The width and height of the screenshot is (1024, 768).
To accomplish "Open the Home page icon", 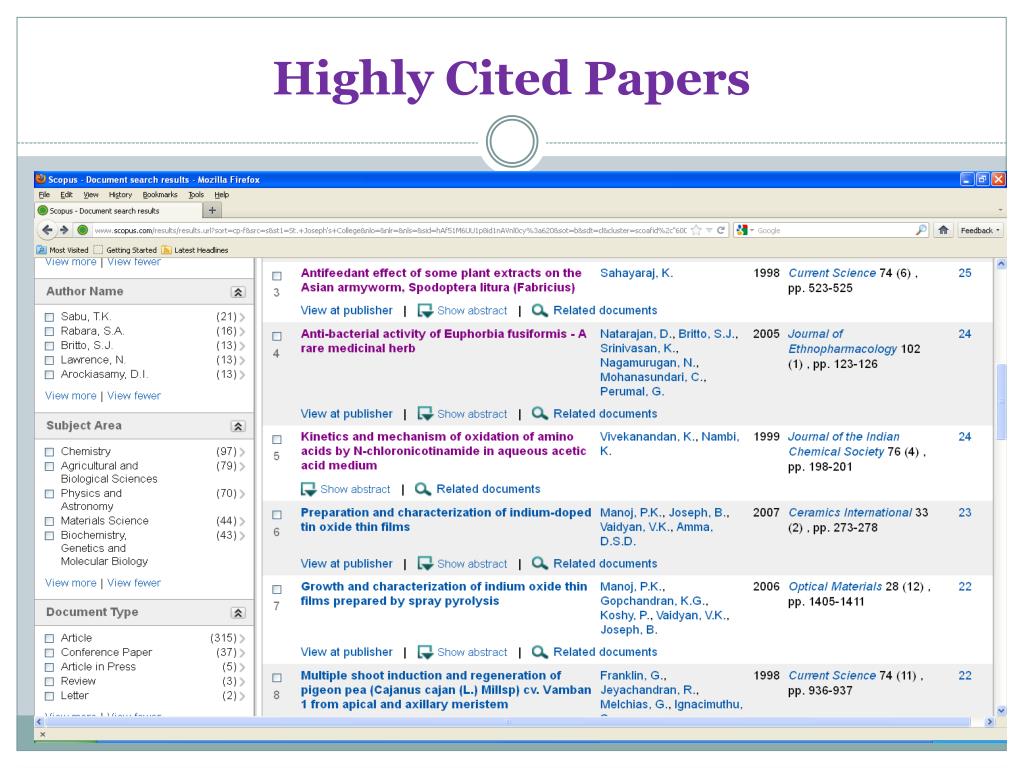I will (943, 230).
